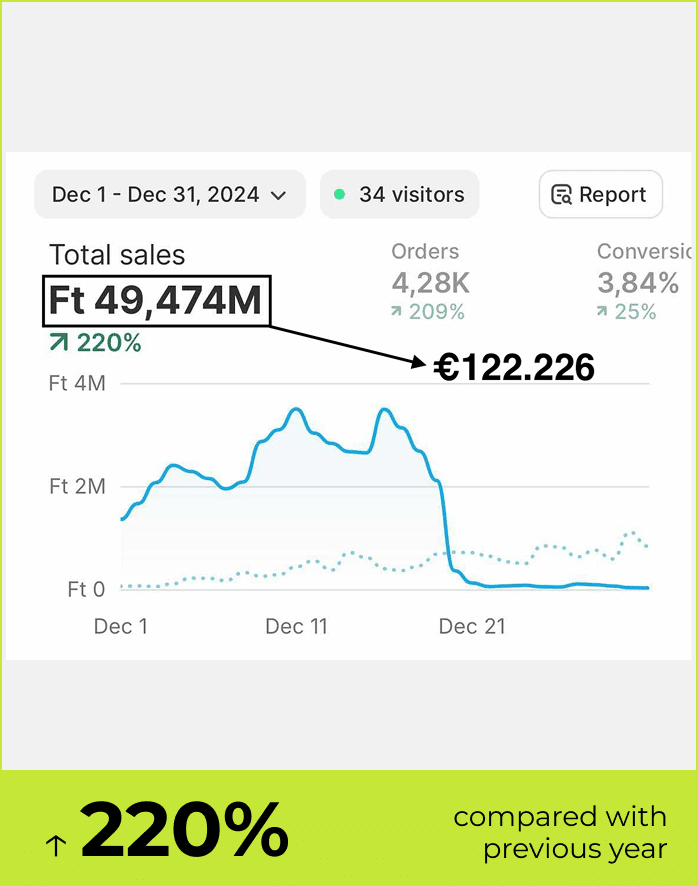
Task: Click the Ft 49,474M total sales value
Action: (155, 301)
